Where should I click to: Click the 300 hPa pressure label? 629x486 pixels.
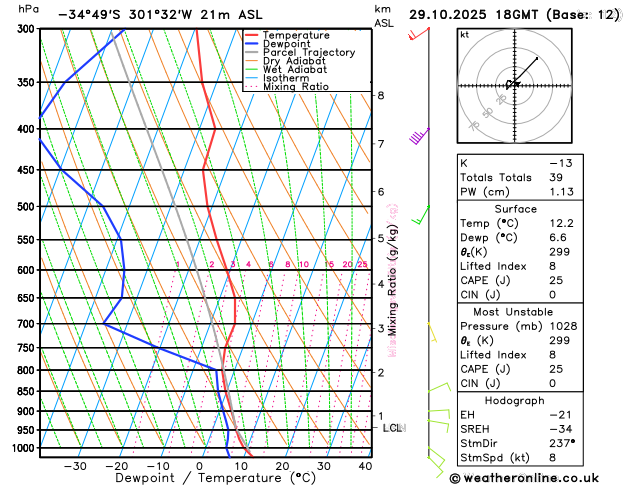28,29
